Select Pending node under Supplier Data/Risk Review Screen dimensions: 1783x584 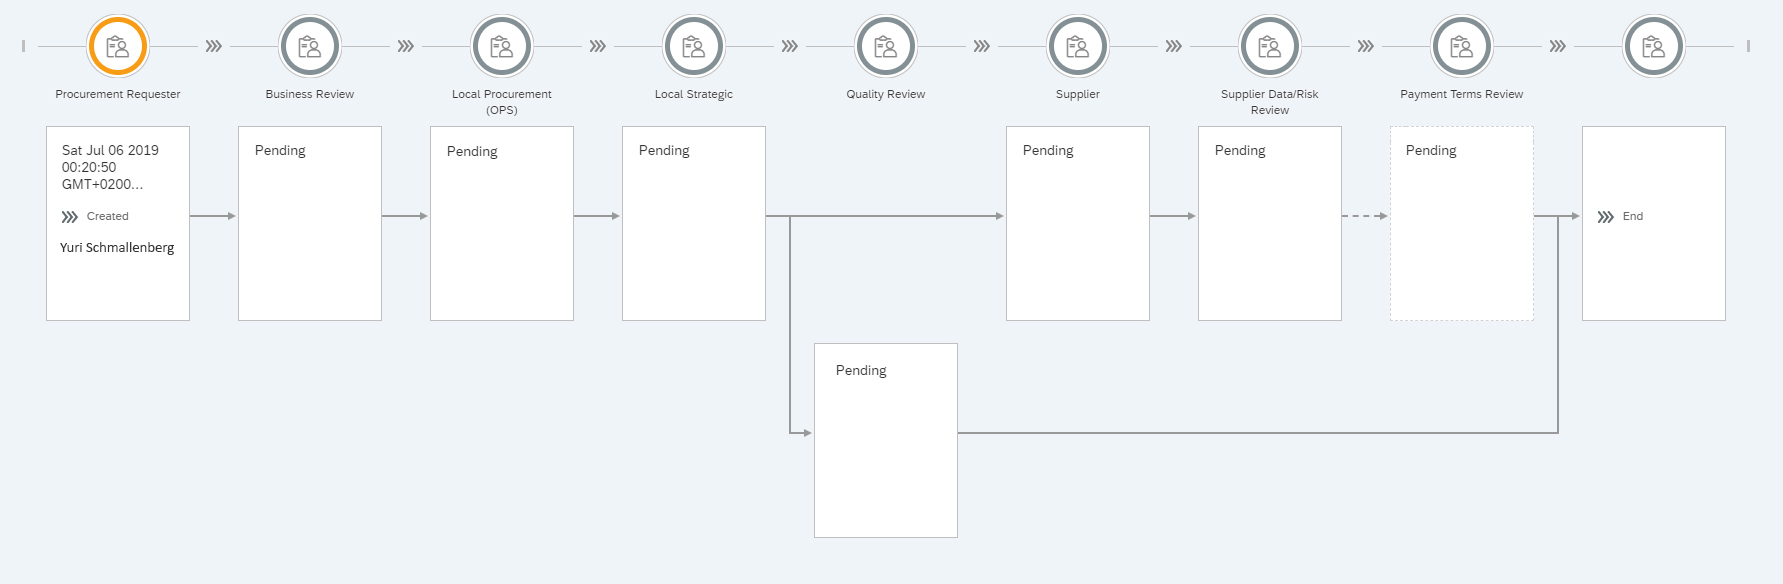pos(1270,223)
